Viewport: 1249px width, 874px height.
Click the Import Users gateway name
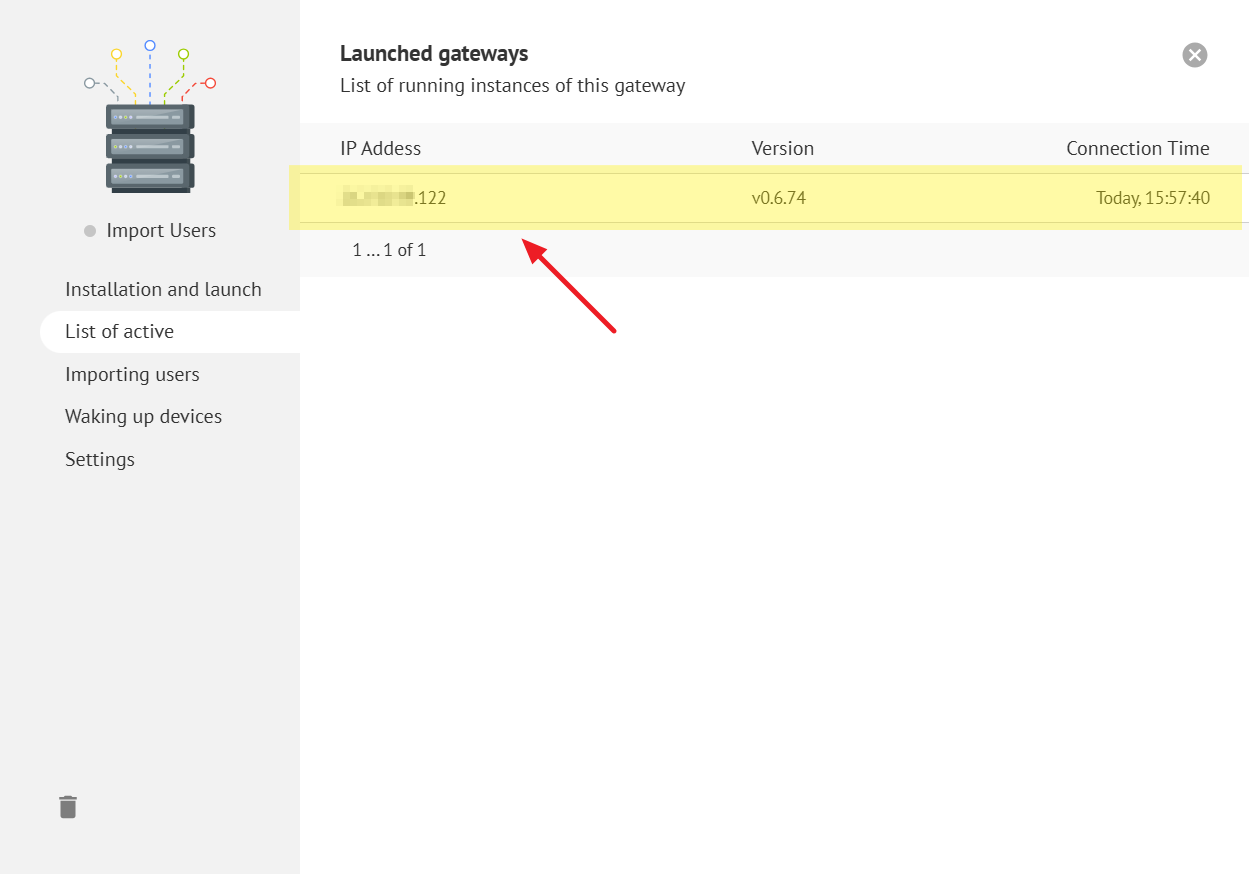pyautogui.click(x=161, y=230)
